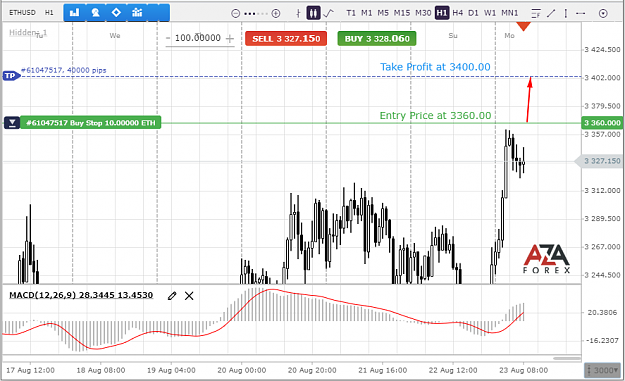Select the candlestick chart style
Viewport: 625px width, 381px height.
313,13
